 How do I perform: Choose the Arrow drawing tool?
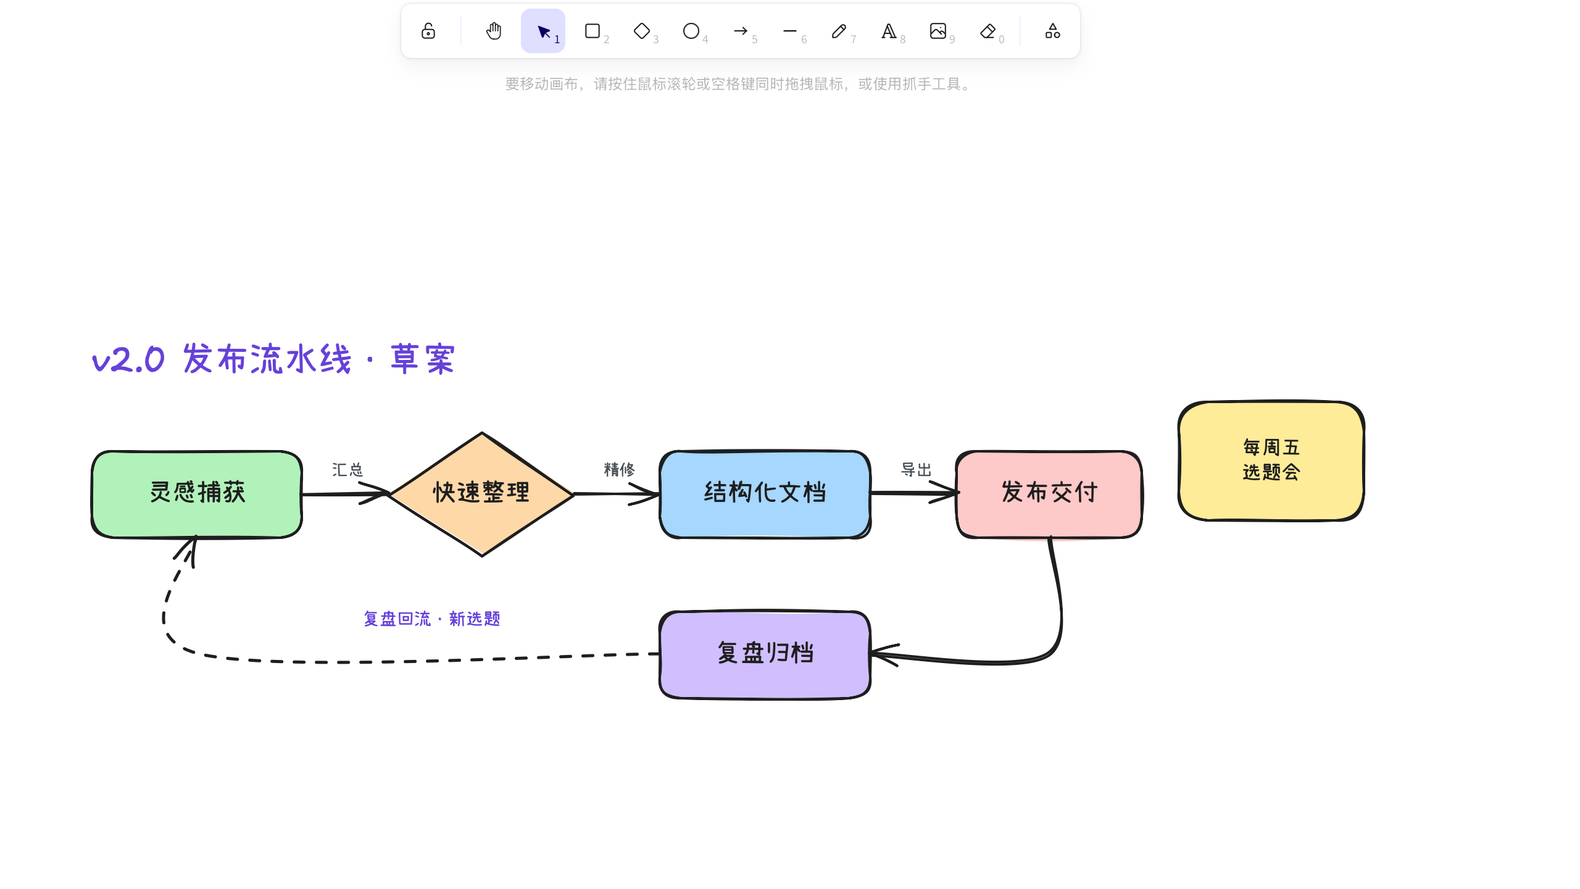click(x=741, y=31)
